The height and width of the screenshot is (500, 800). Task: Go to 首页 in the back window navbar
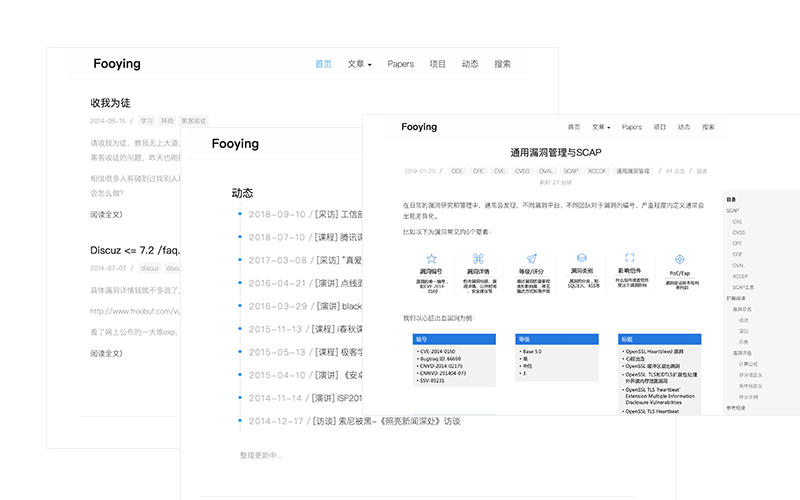(323, 64)
